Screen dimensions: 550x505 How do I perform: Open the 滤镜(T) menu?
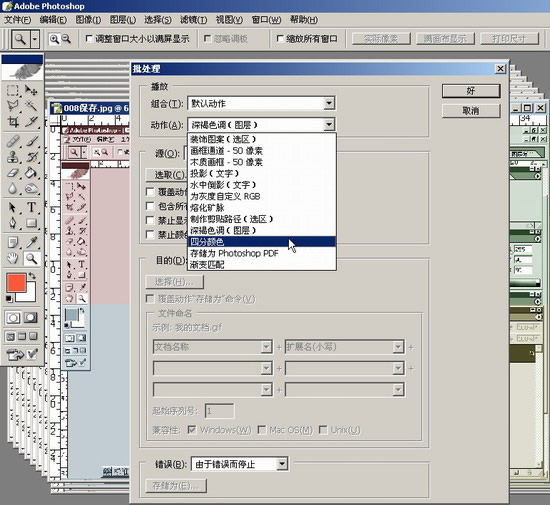tap(193, 20)
